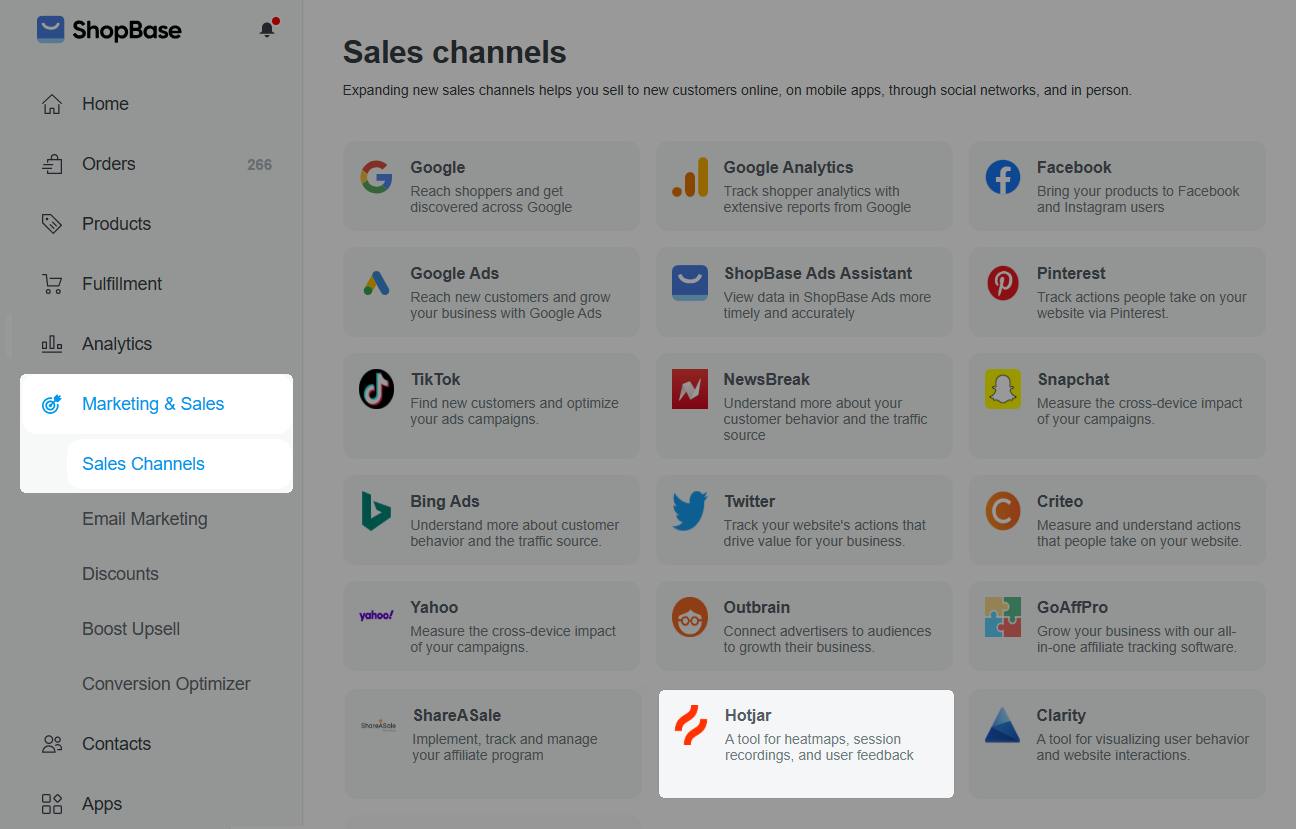Collapse the Marketing & Sales menu

click(x=153, y=404)
